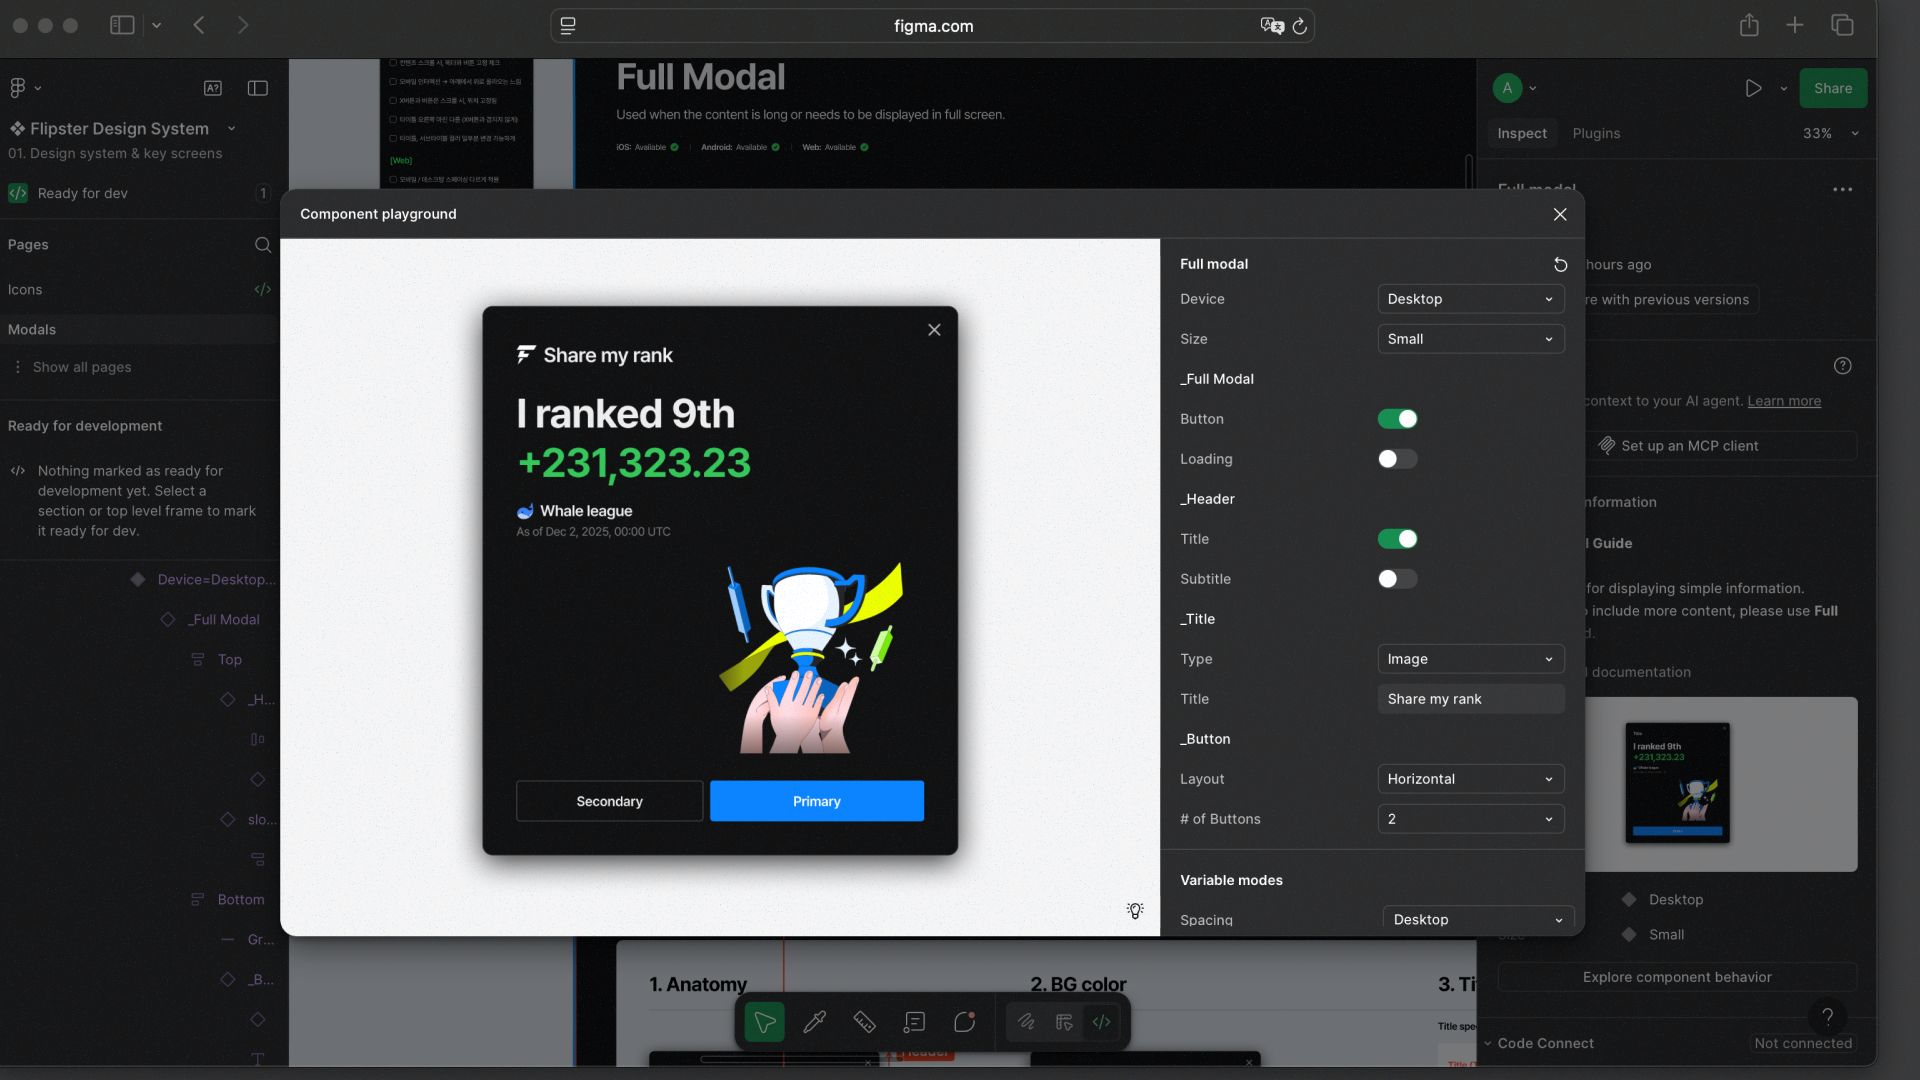Image resolution: width=1920 pixels, height=1080 pixels.
Task: Click Explore component behavior button
Action: pyautogui.click(x=1677, y=977)
